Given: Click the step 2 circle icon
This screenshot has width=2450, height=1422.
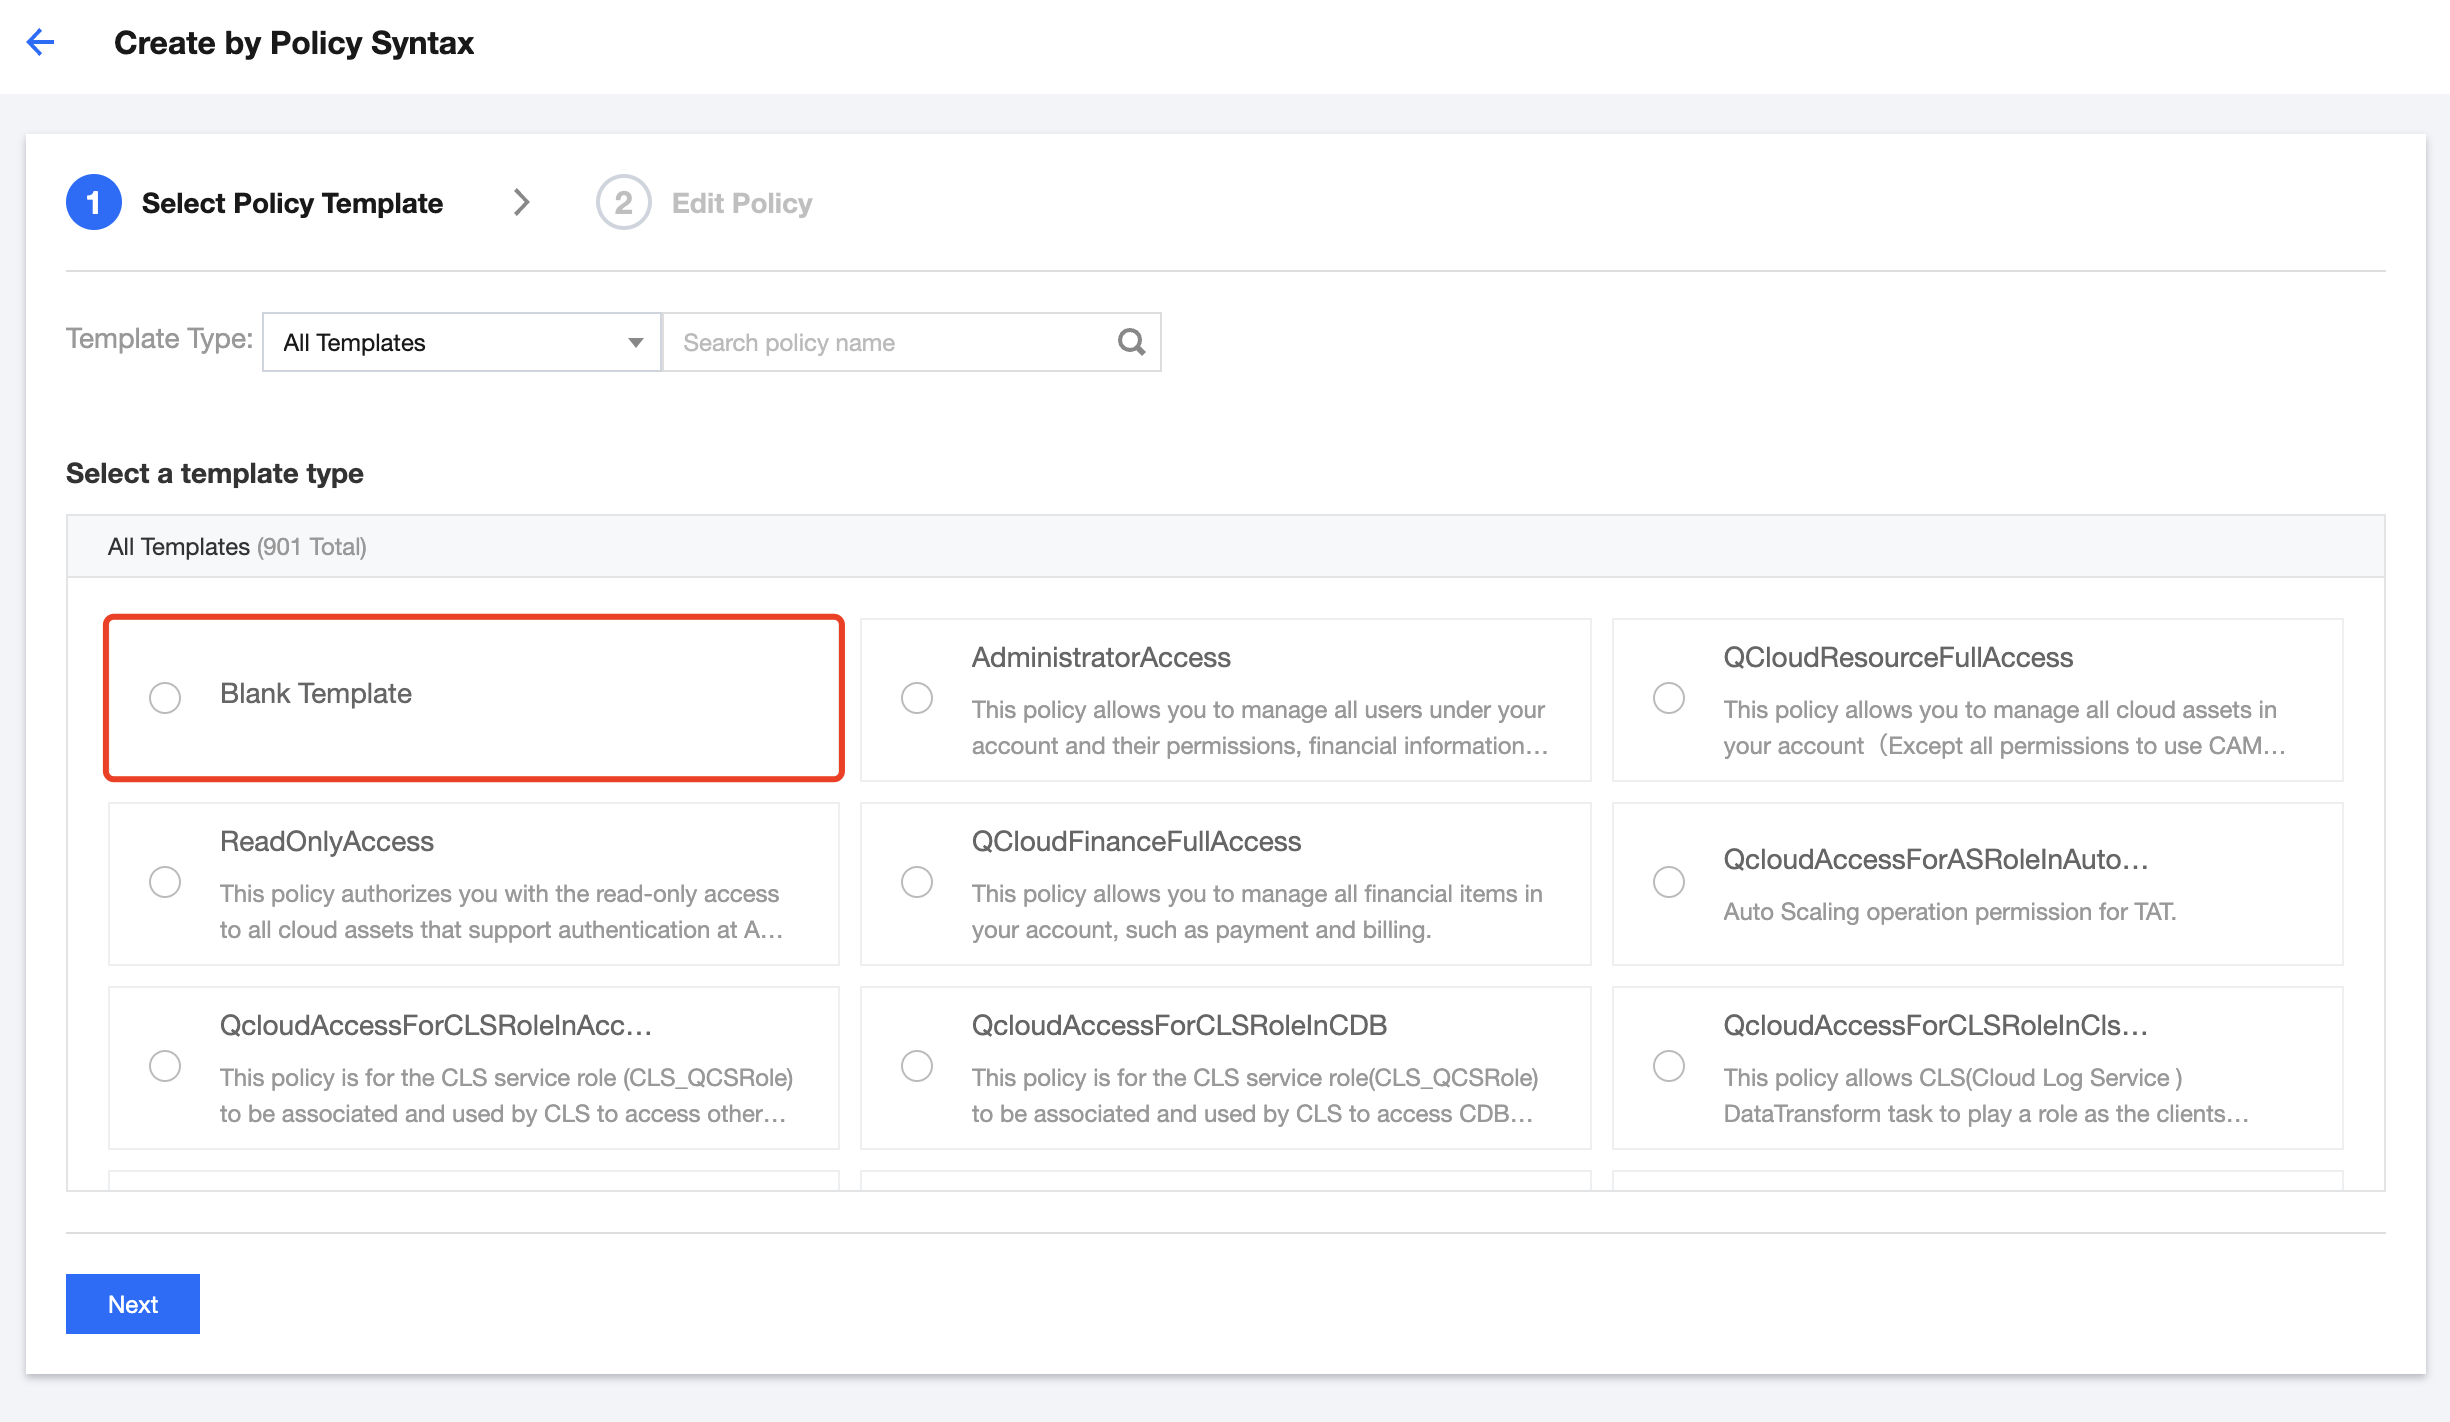Looking at the screenshot, I should (623, 203).
